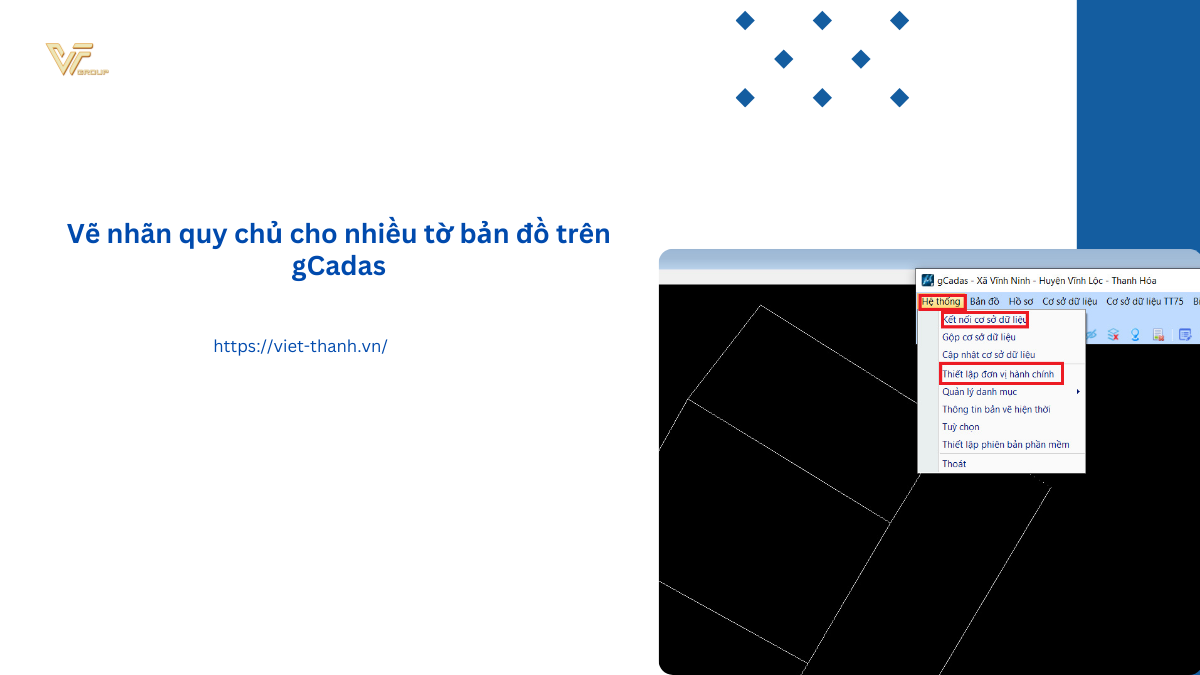Open the Cơ sở dữ liệu menu (non-TT75)
The image size is (1200, 675).
coord(1069,301)
